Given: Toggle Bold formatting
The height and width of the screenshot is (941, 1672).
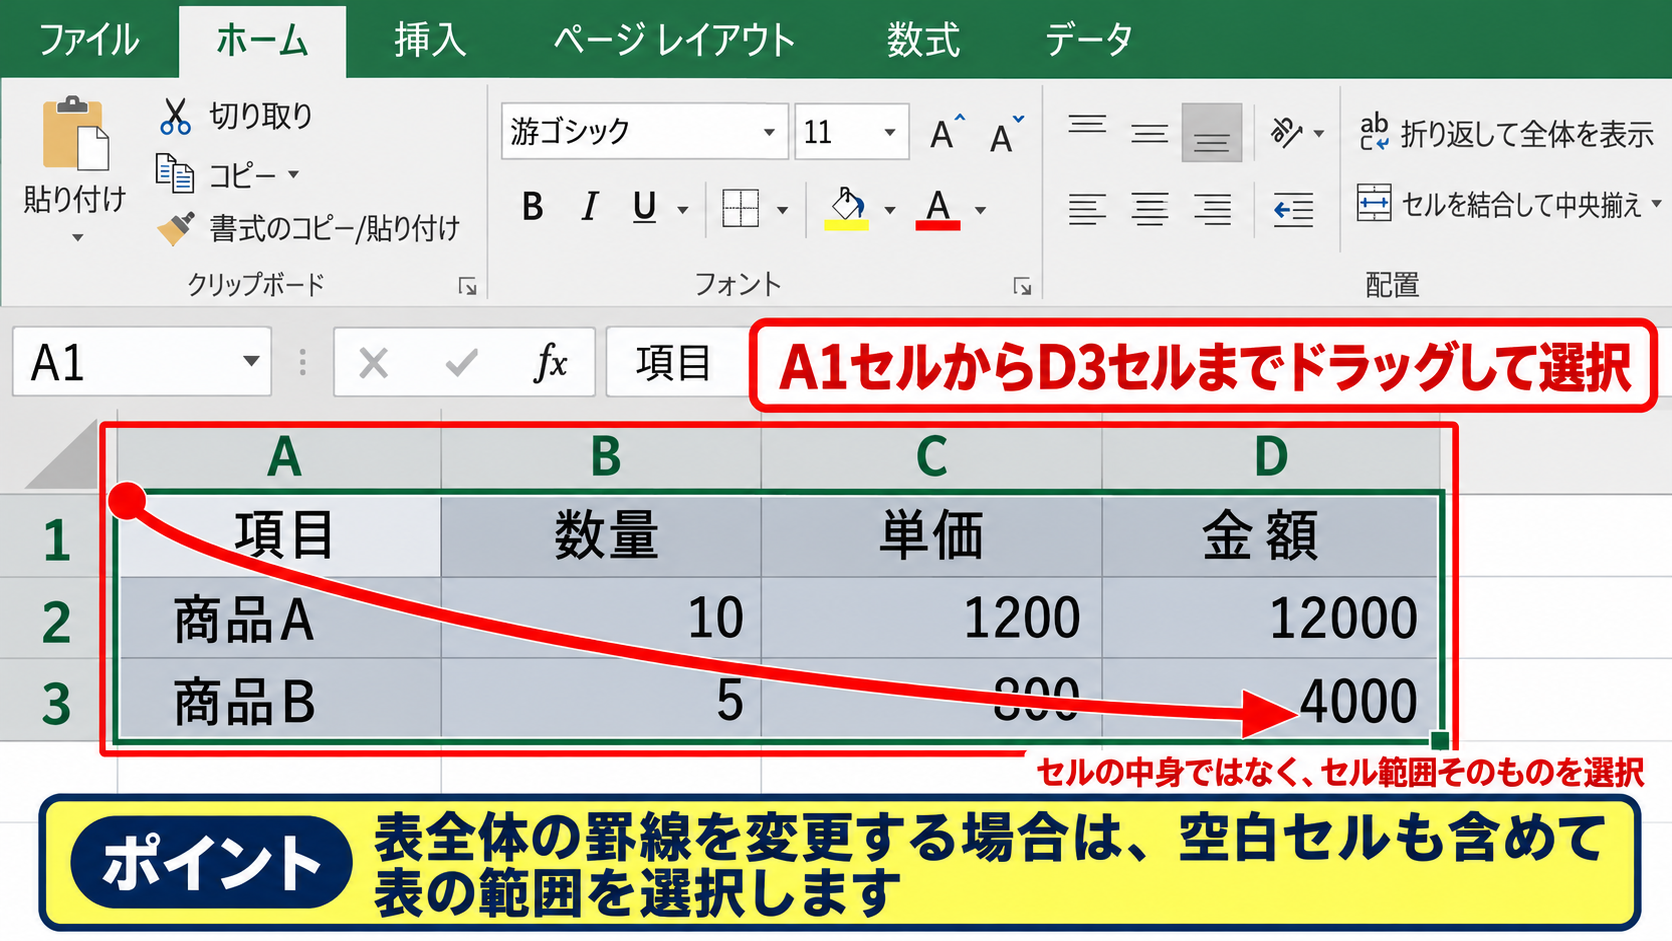Looking at the screenshot, I should point(532,208).
